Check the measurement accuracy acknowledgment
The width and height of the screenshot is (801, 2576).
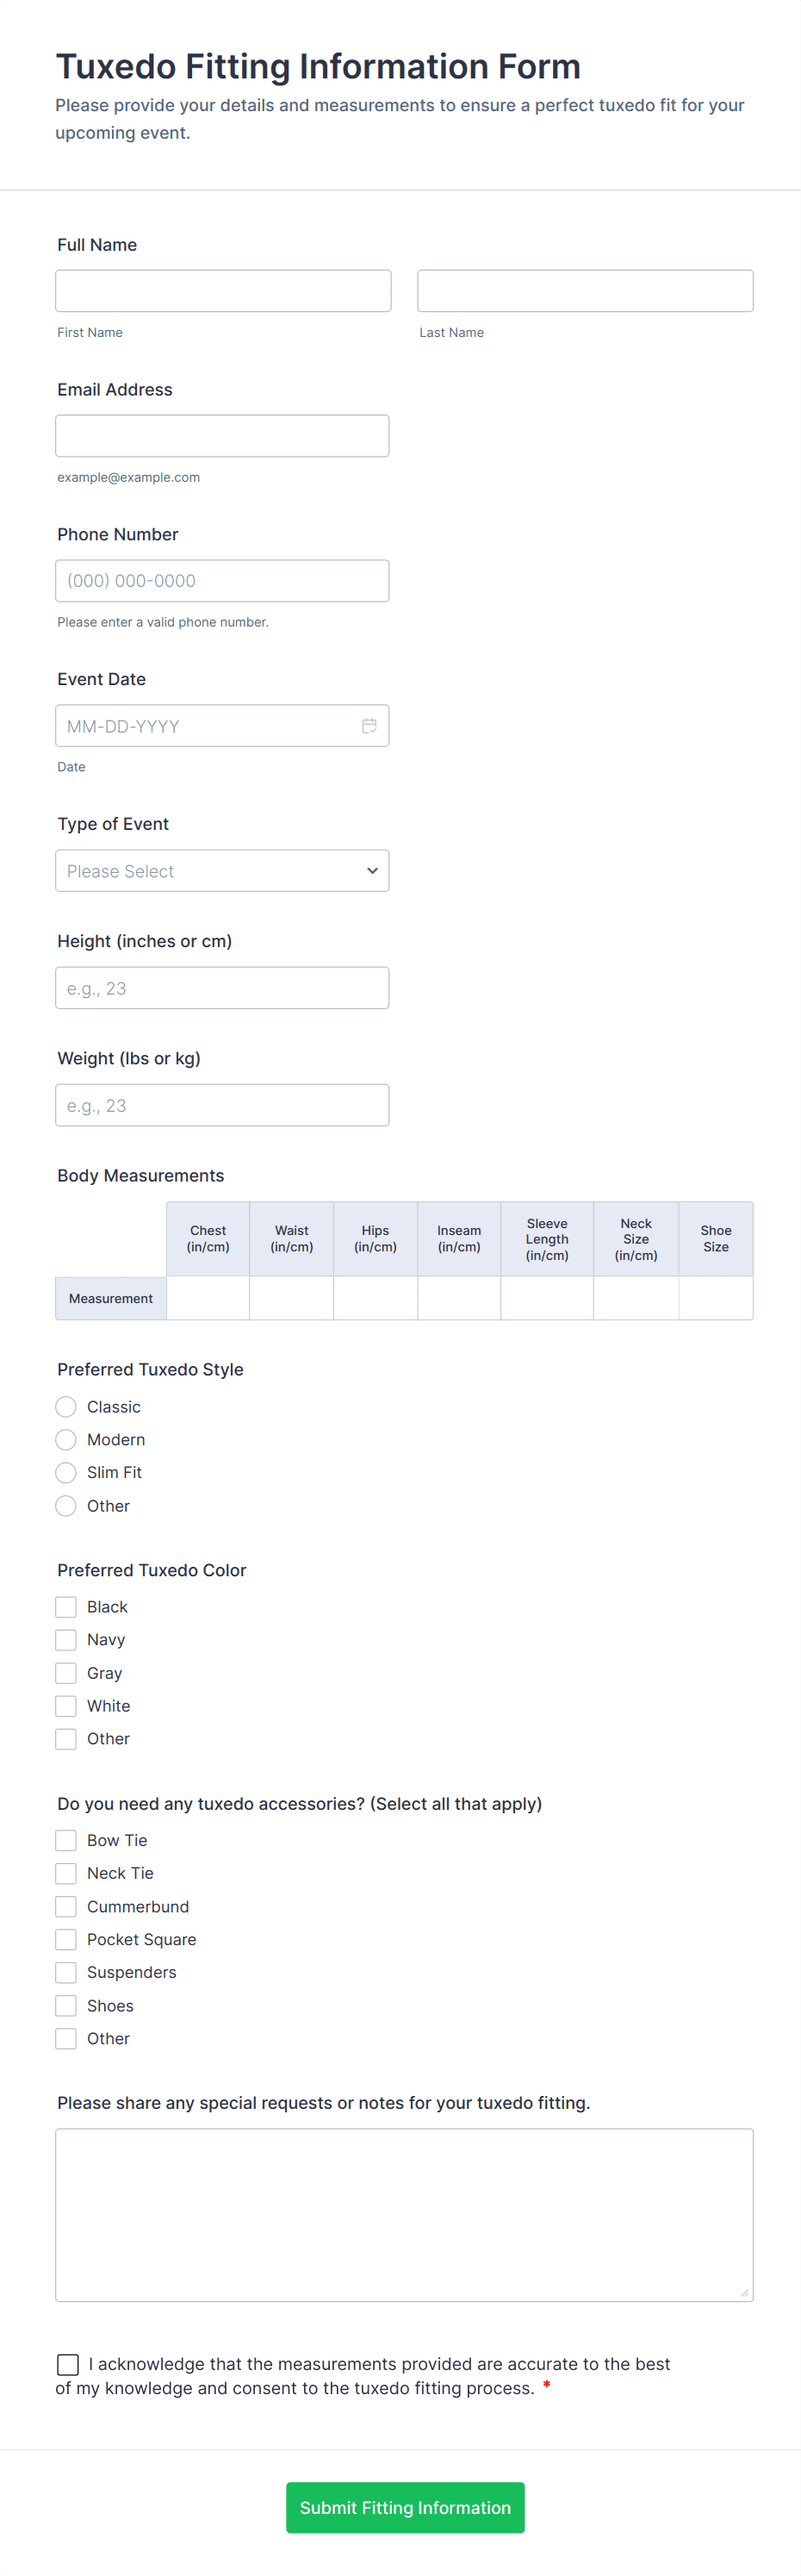click(x=67, y=2364)
